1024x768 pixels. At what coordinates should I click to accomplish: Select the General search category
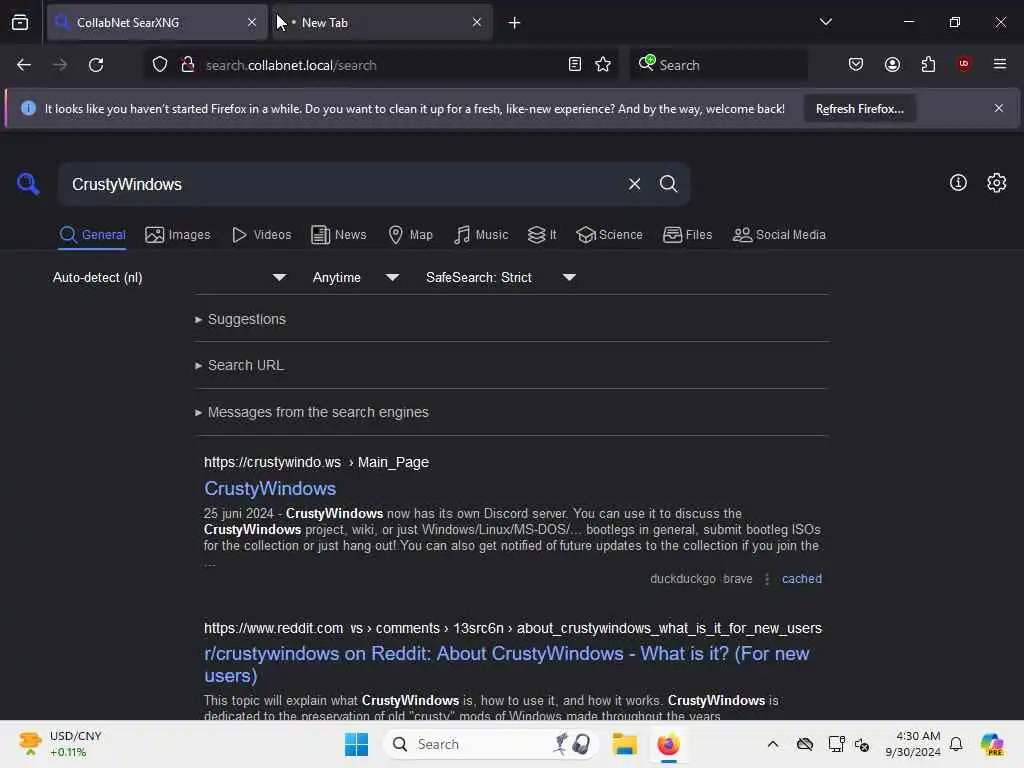coord(92,235)
